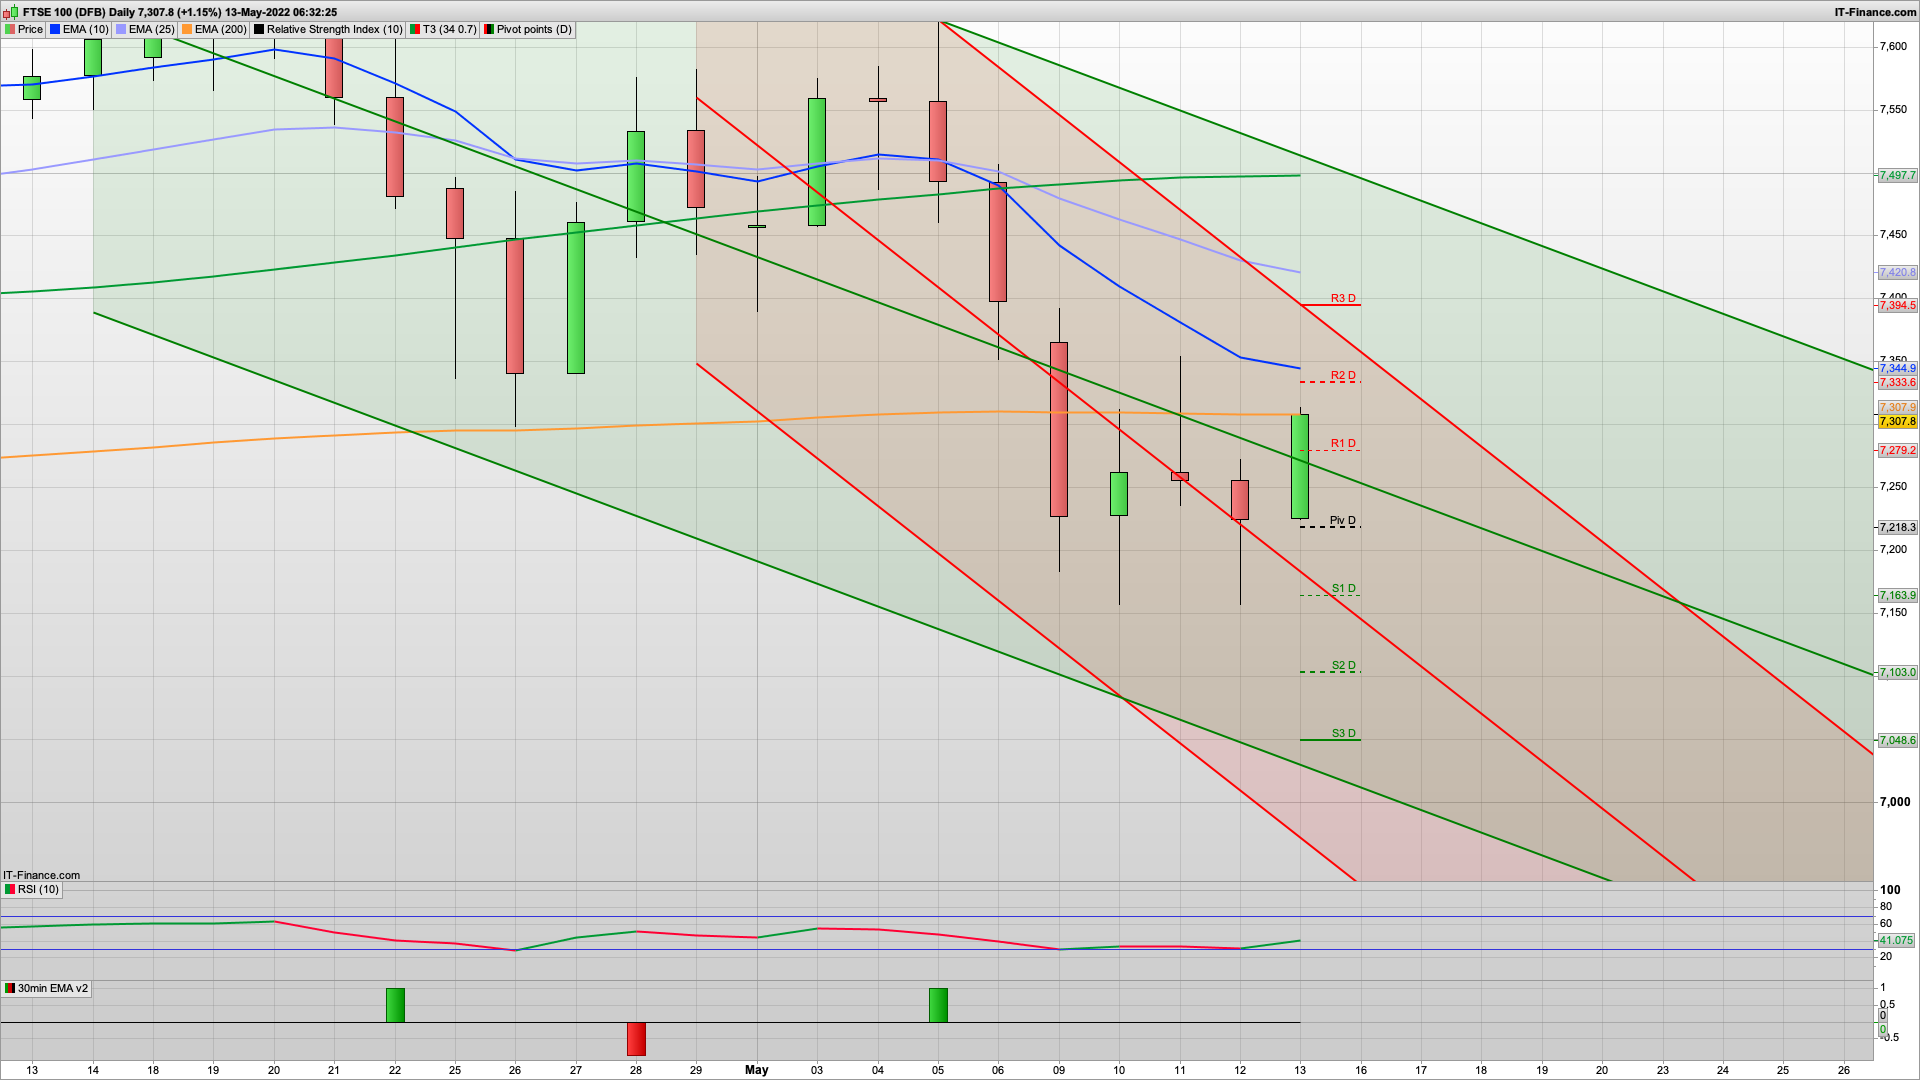Click the R3 D pivot level label

click(1343, 298)
